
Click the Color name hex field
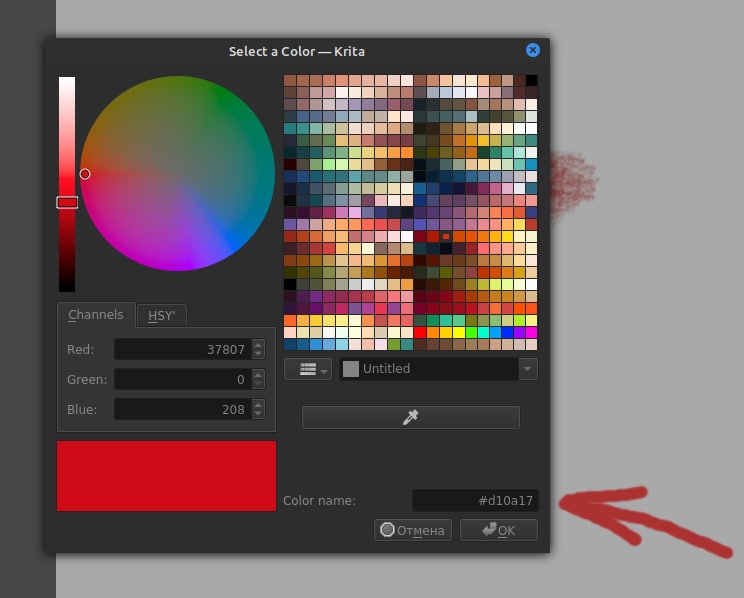tap(475, 501)
